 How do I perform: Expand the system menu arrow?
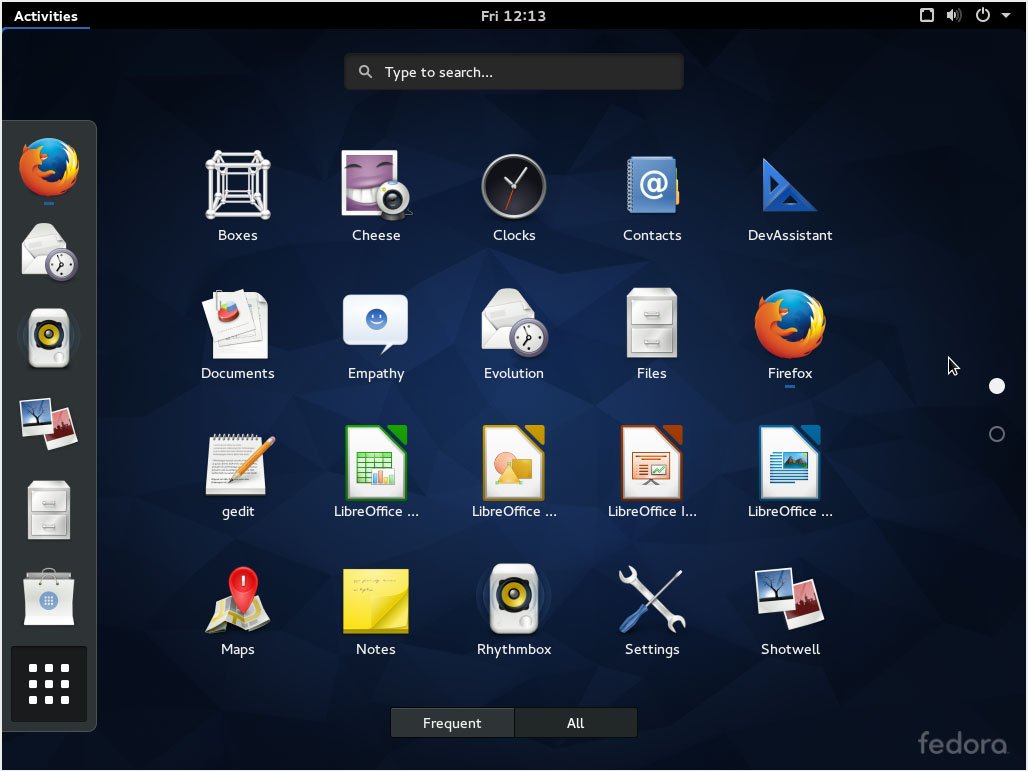1006,15
